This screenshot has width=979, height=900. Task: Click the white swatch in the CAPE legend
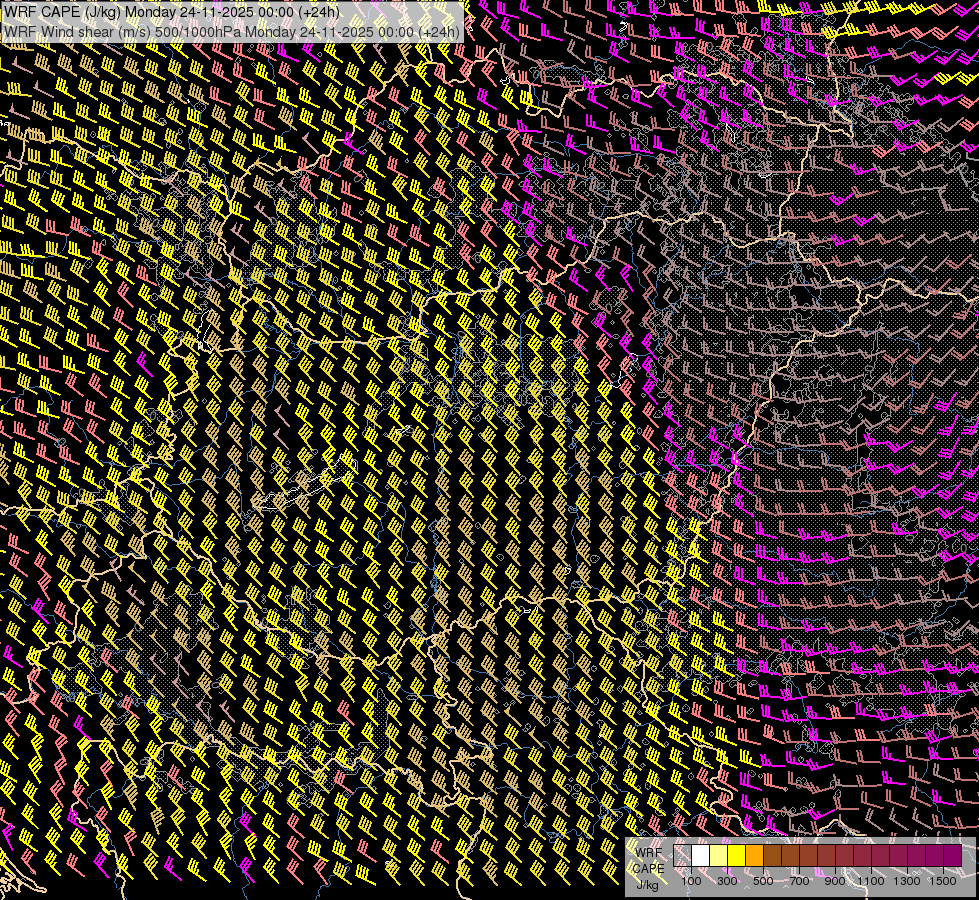(701, 856)
